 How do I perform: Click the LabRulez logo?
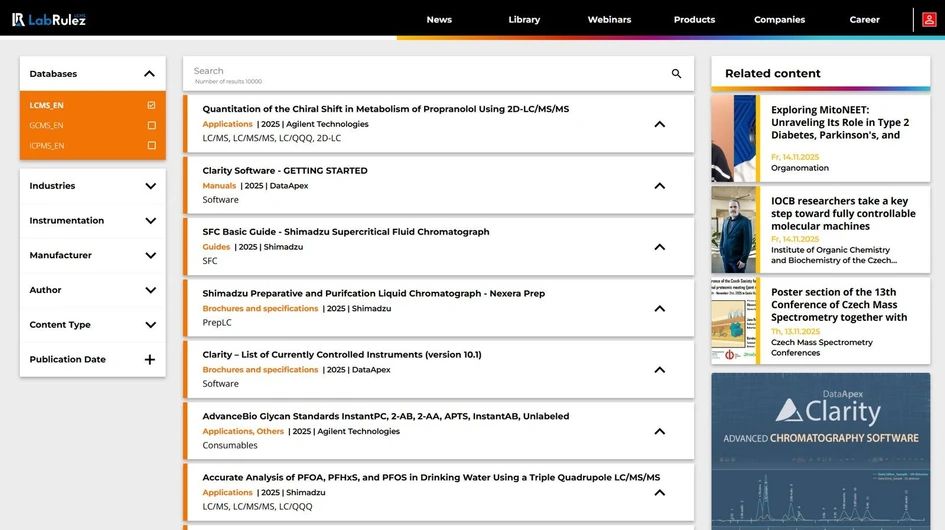pyautogui.click(x=48, y=19)
